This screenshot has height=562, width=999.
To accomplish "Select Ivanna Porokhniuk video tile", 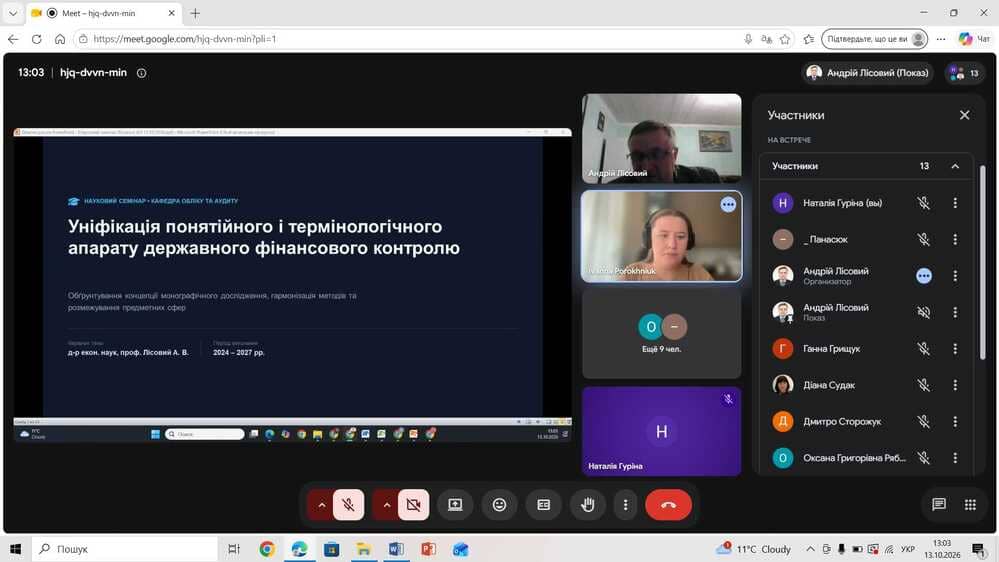I will [x=661, y=236].
